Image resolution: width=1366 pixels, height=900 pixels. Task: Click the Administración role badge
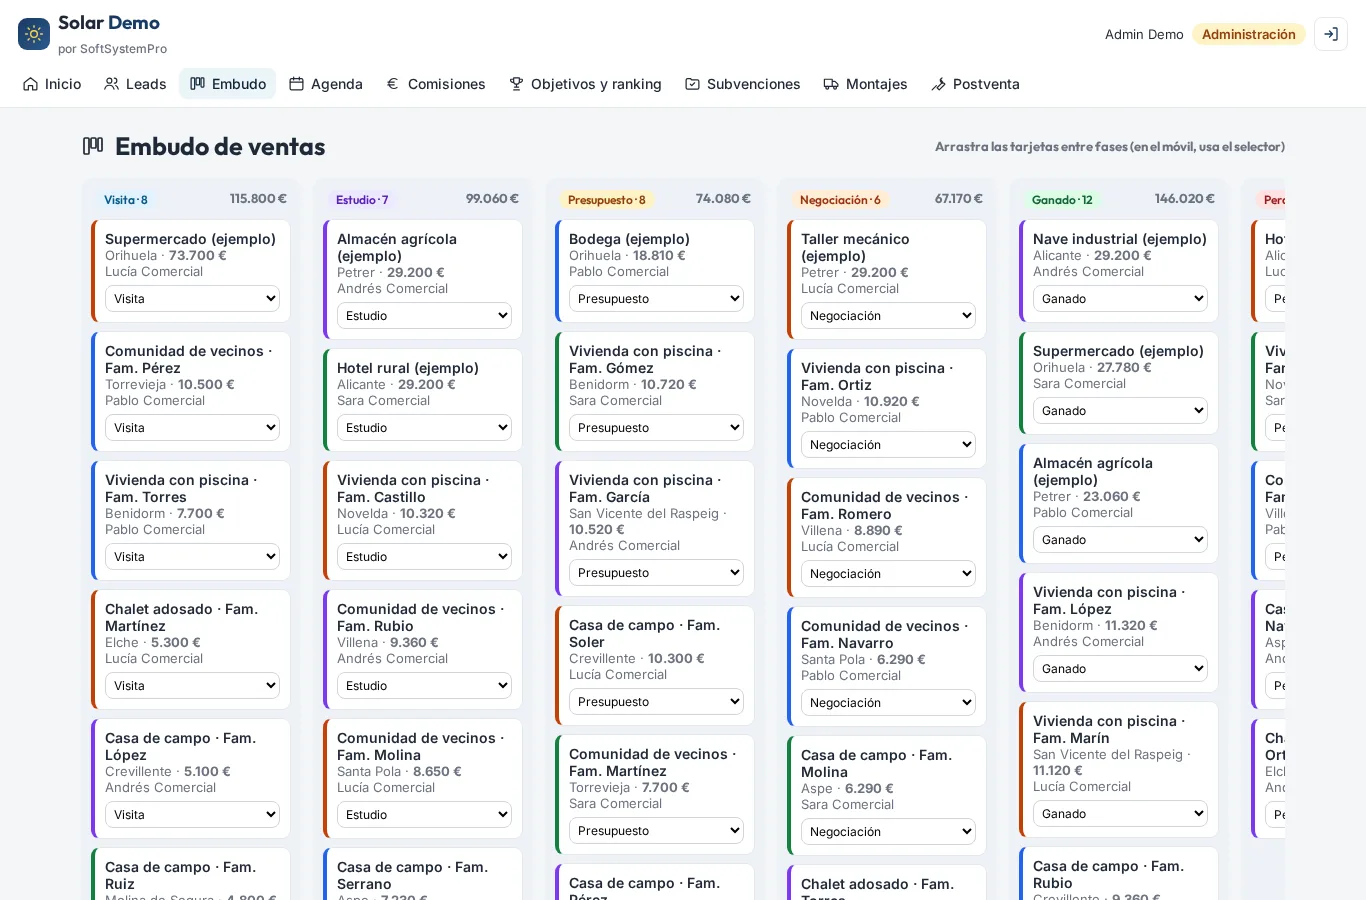point(1249,34)
